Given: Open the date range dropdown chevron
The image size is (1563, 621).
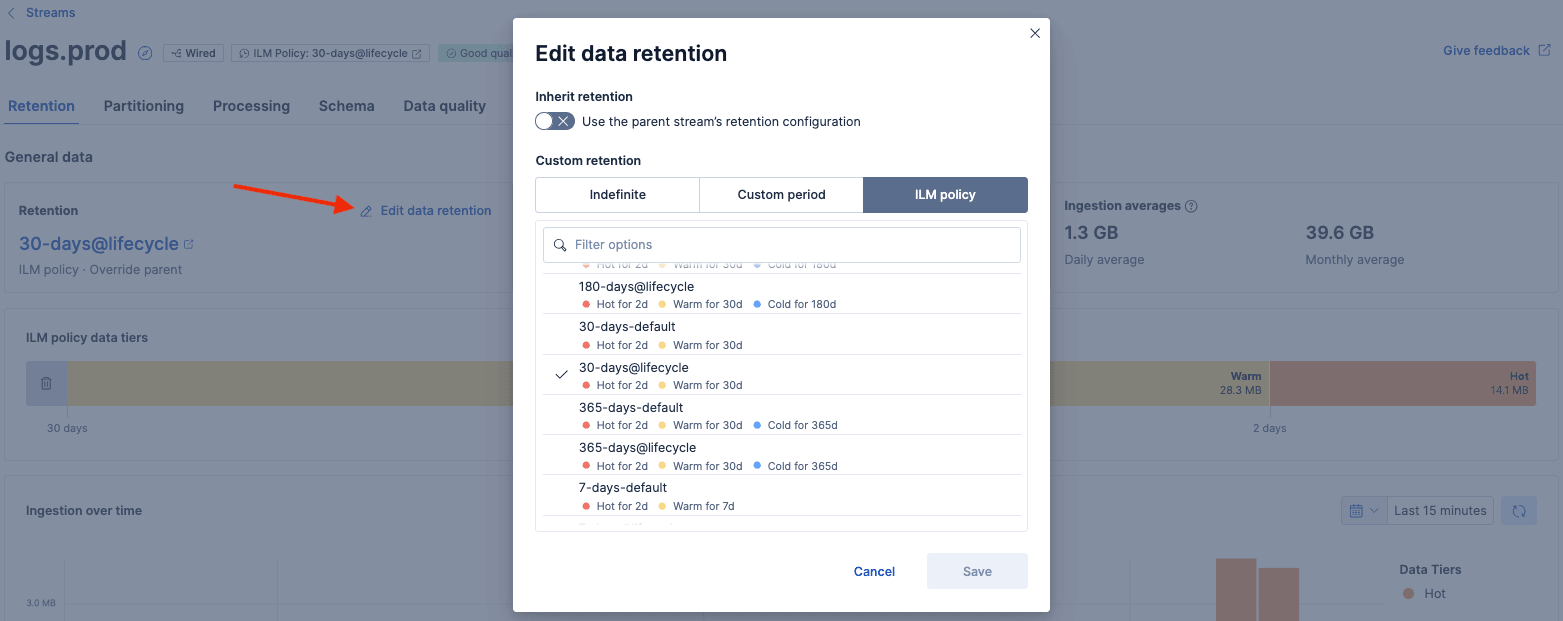Looking at the screenshot, I should pyautogui.click(x=1373, y=510).
